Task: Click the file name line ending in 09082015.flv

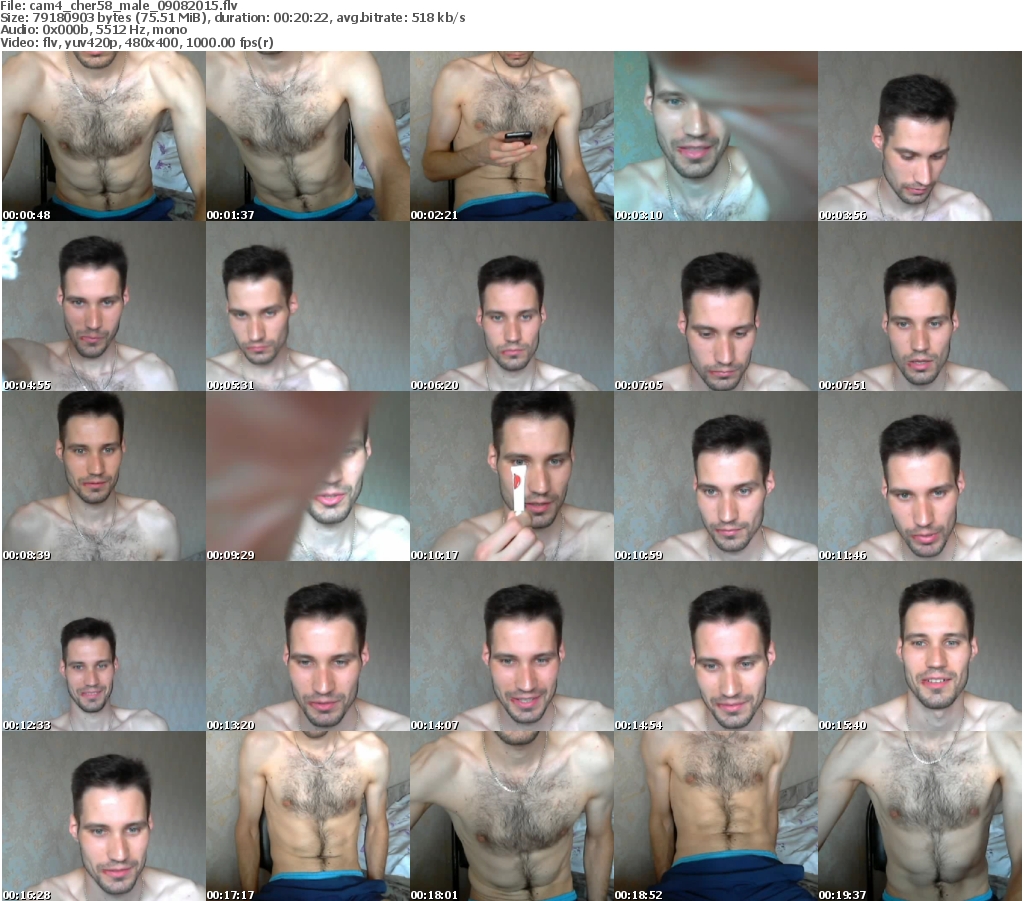Action: pyautogui.click(x=119, y=6)
